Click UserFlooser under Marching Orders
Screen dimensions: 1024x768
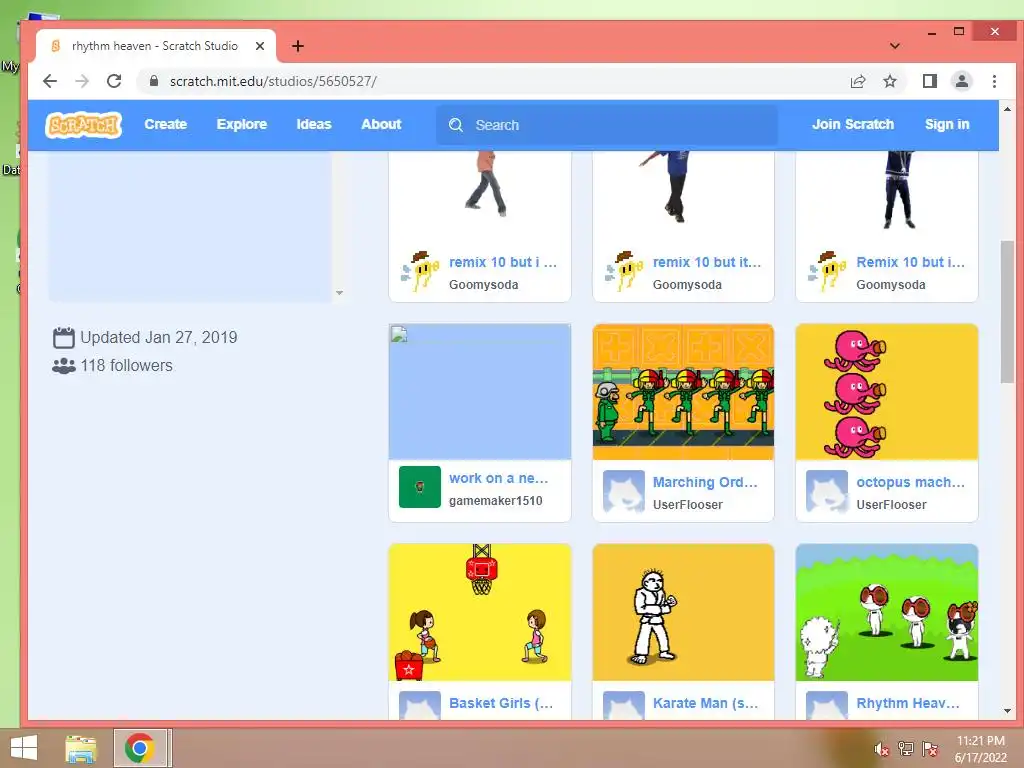pyautogui.click(x=688, y=505)
